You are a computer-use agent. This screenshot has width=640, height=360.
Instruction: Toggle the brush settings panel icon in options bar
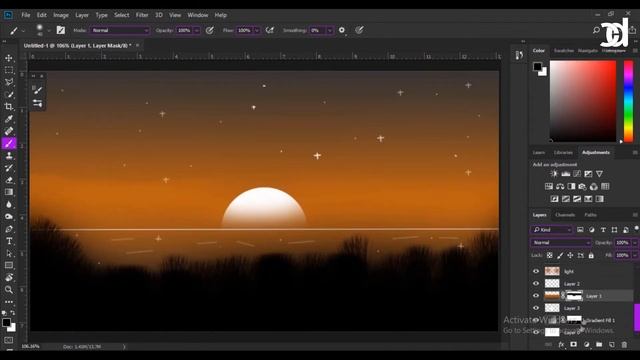[x=61, y=30]
